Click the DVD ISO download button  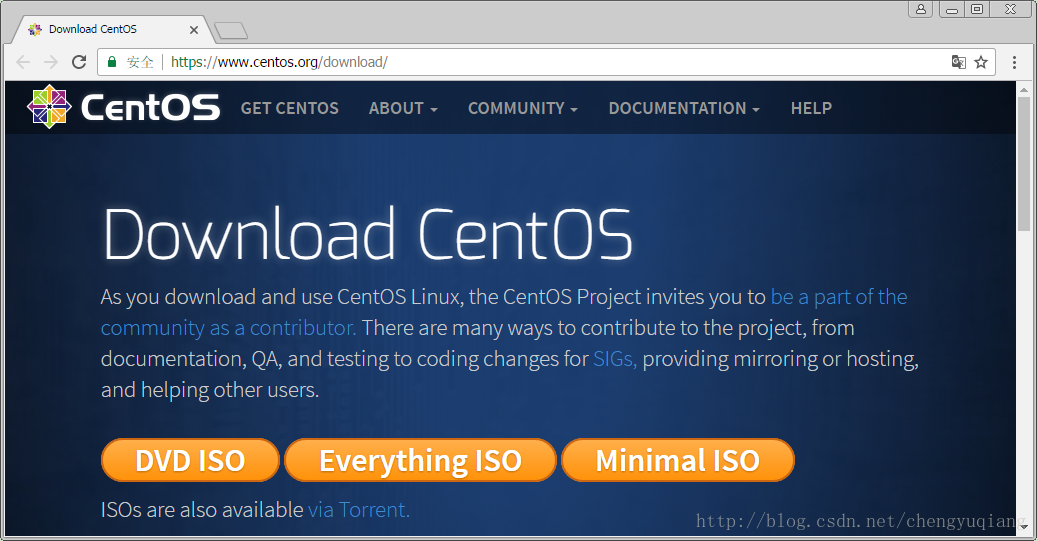pyautogui.click(x=190, y=460)
